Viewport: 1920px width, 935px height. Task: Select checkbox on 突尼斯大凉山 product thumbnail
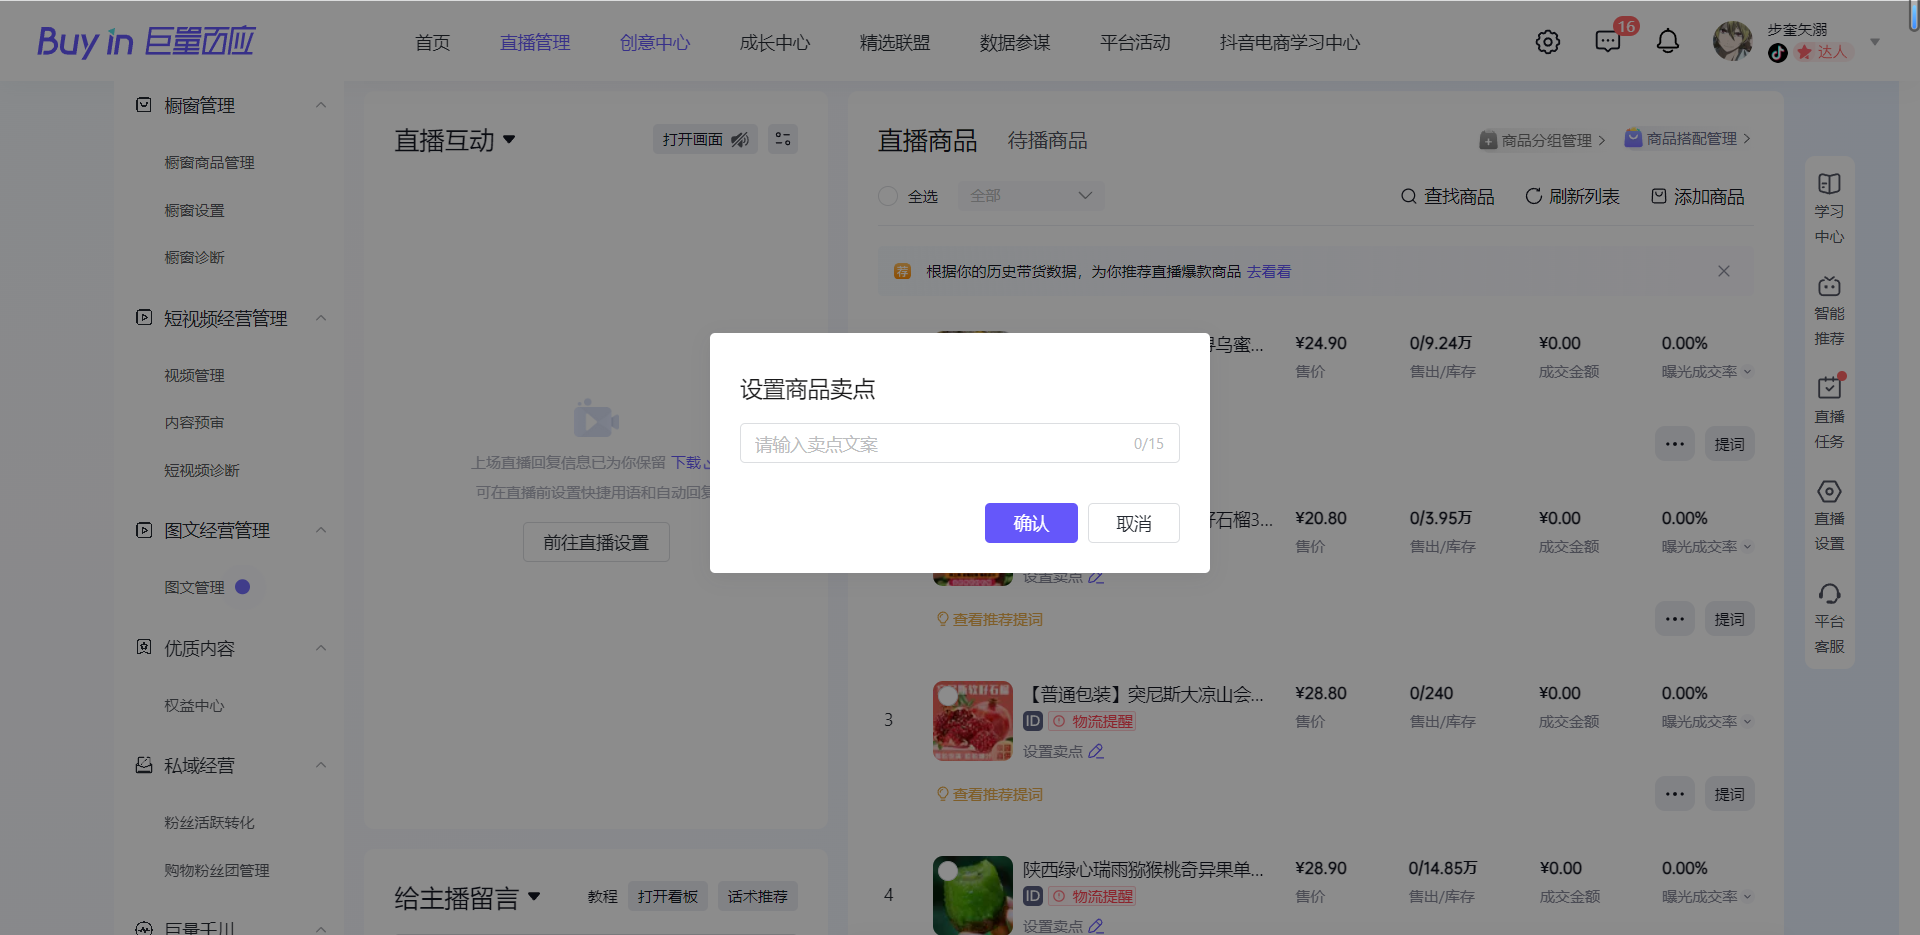948,697
